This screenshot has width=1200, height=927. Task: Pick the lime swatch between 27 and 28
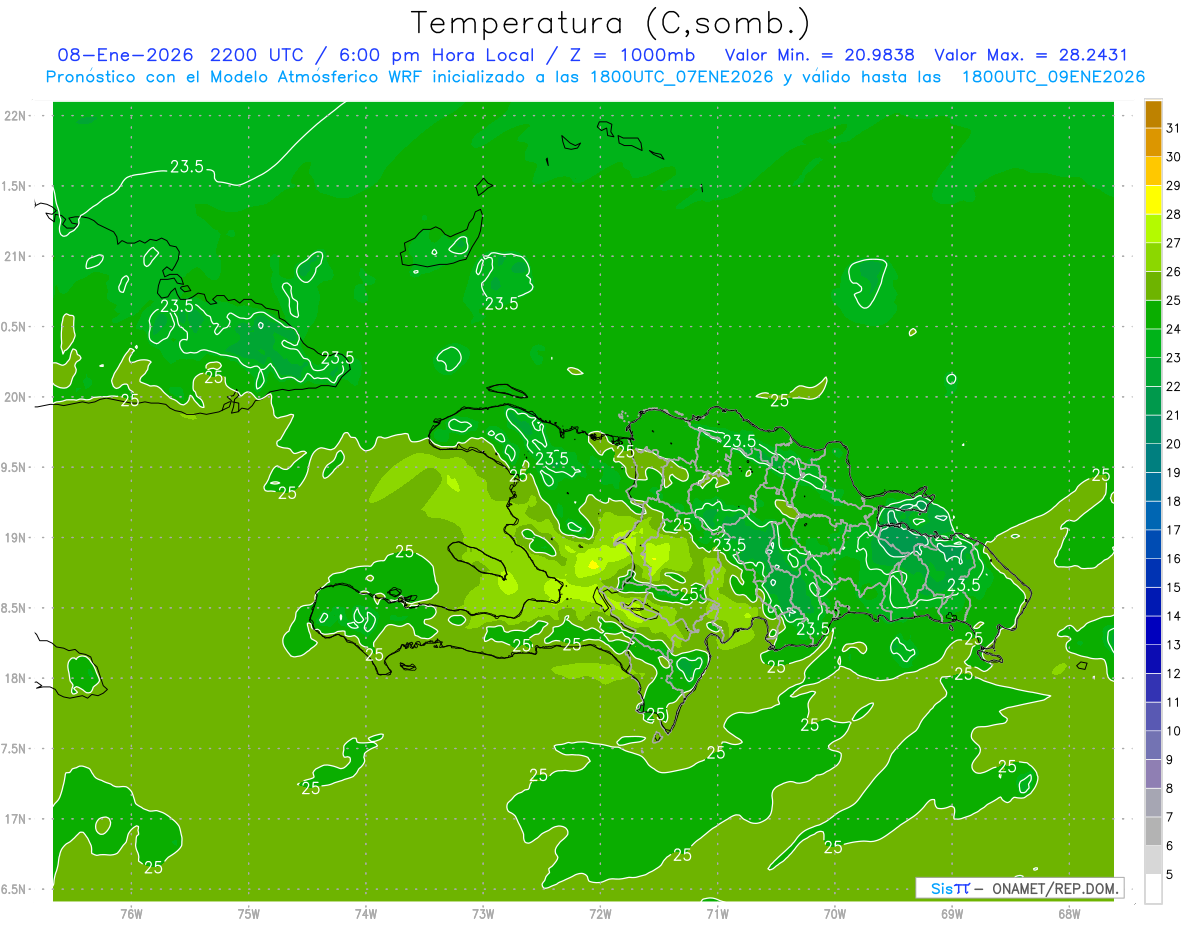coord(1153,229)
